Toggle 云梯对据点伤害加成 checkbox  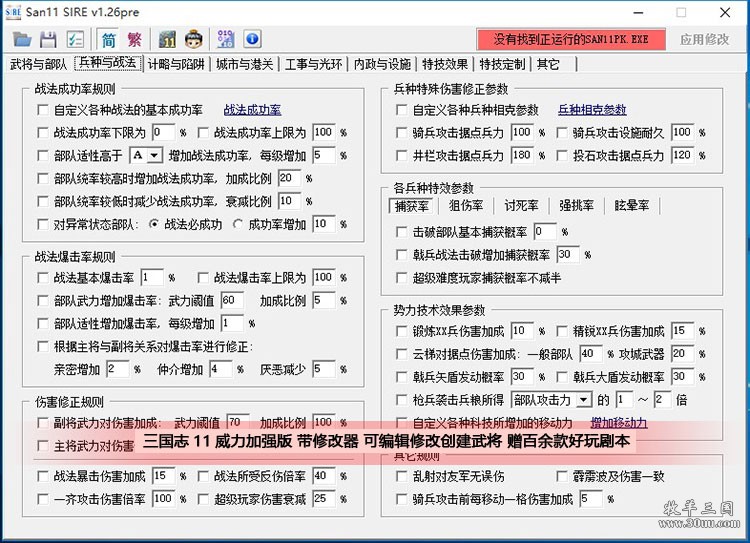point(402,354)
